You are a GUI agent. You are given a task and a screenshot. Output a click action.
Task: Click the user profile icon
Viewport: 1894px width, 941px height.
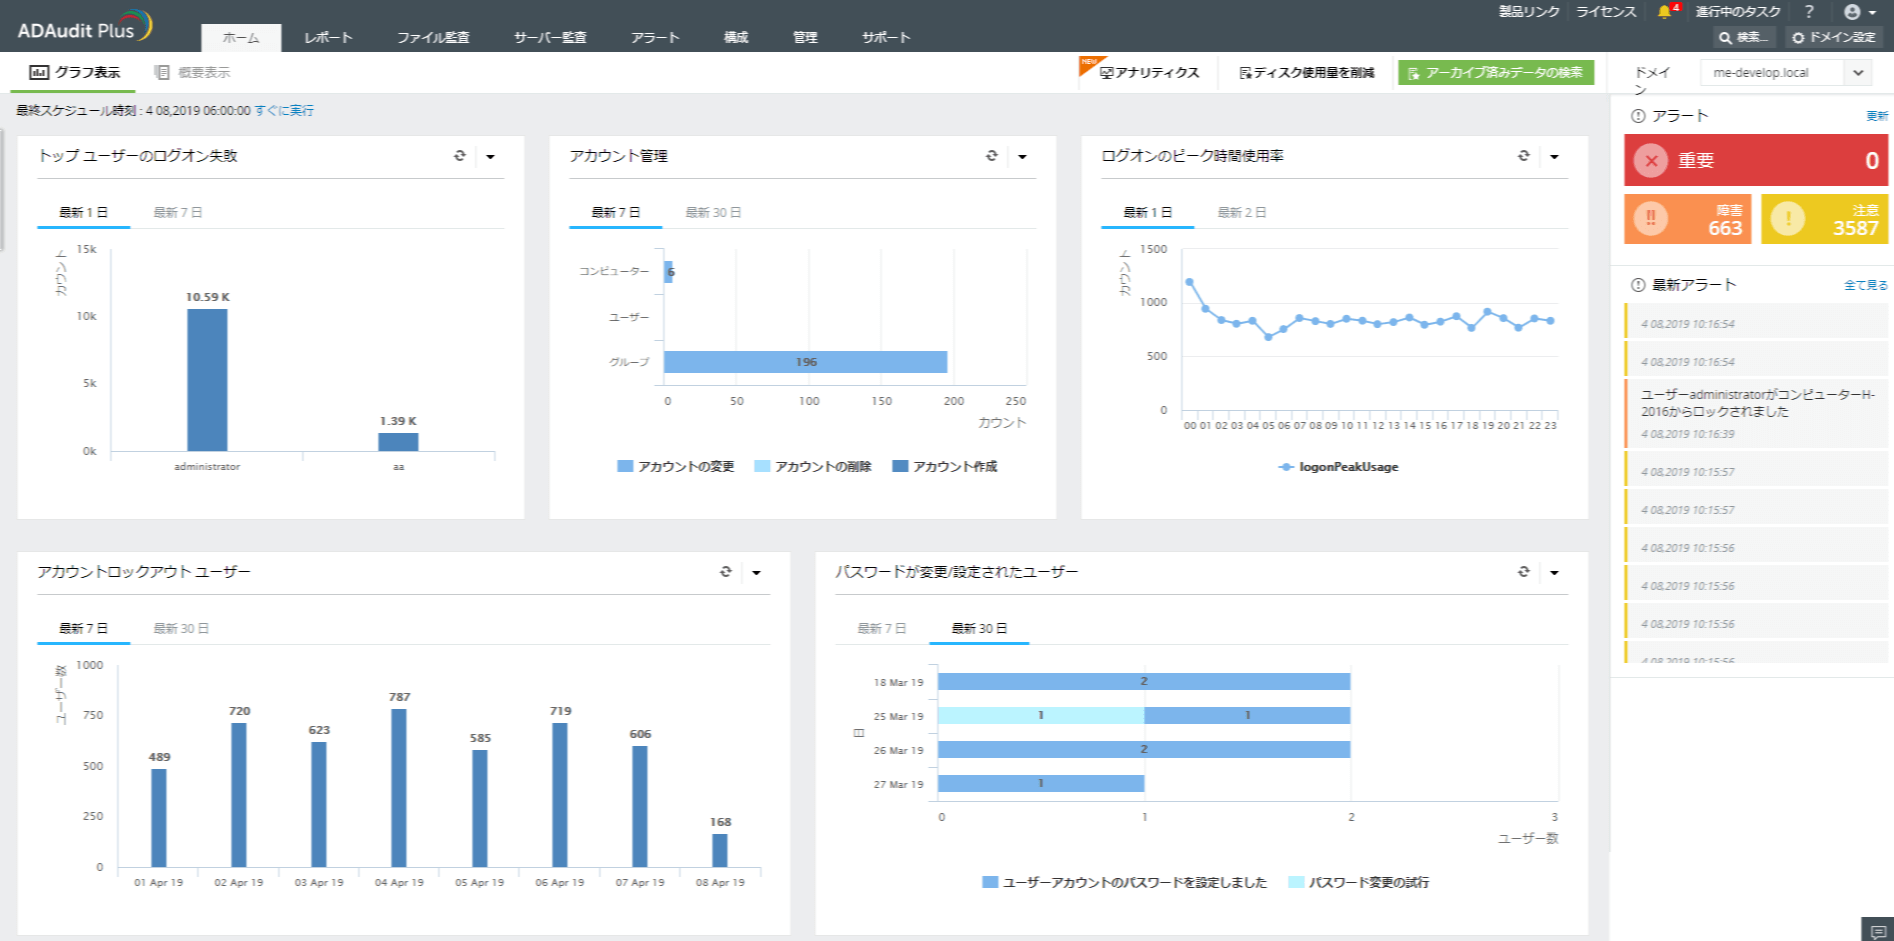coord(1854,12)
